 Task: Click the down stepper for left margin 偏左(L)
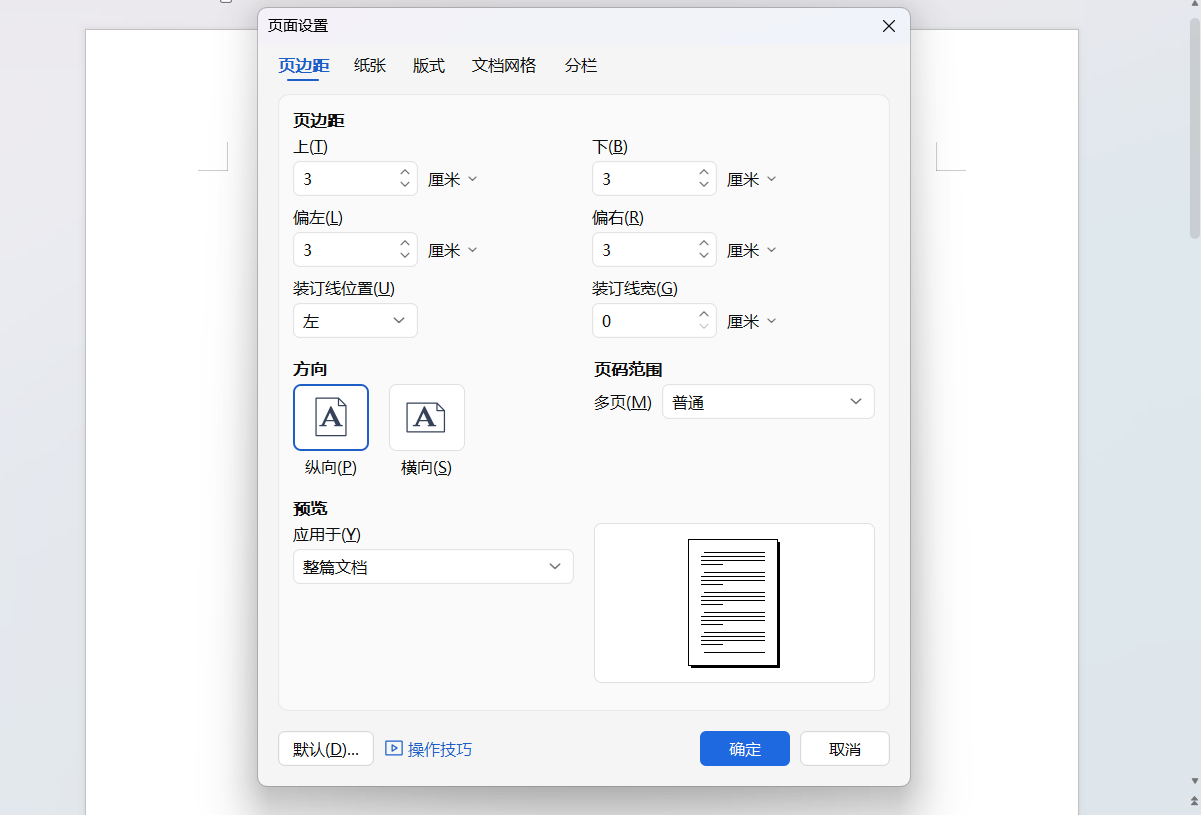point(404,256)
